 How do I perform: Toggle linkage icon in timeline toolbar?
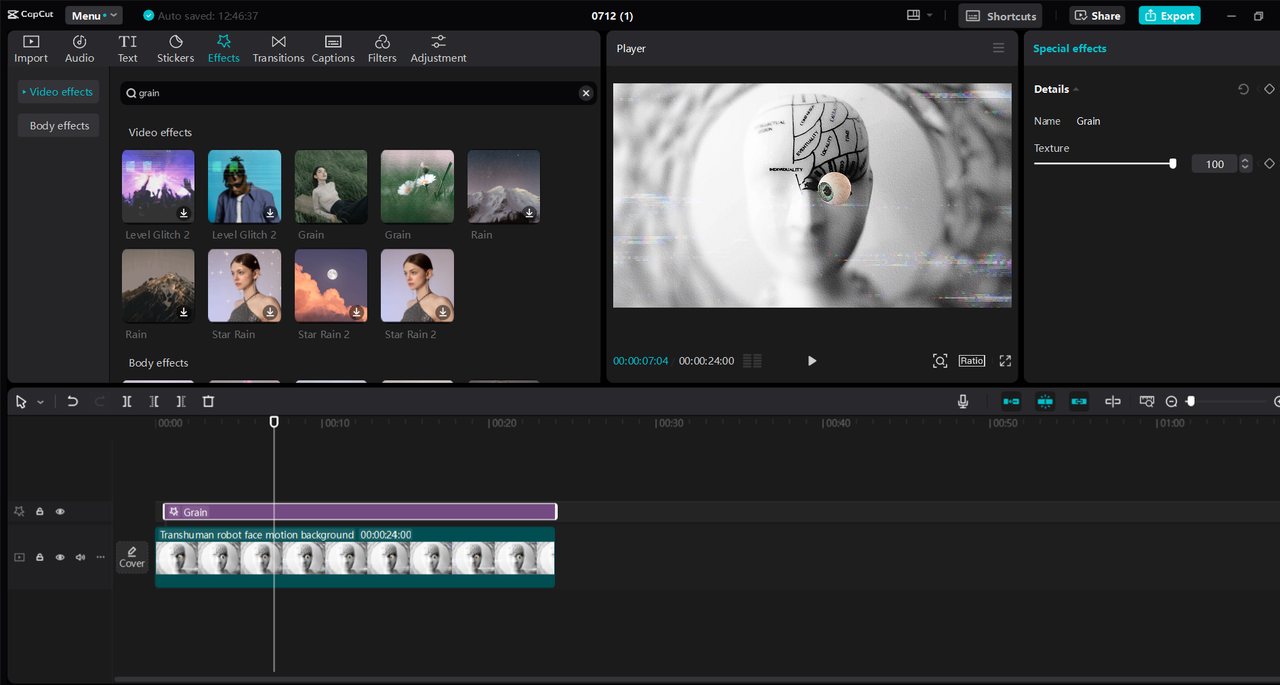(x=1079, y=401)
